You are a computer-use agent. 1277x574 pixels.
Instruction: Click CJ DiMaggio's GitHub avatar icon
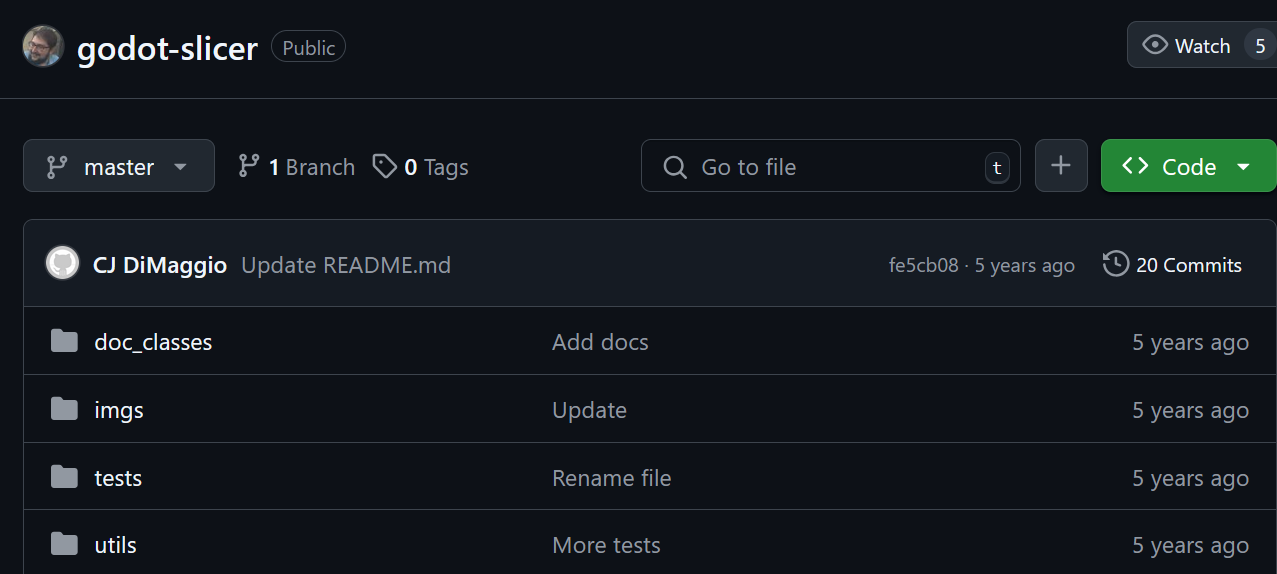click(x=62, y=264)
